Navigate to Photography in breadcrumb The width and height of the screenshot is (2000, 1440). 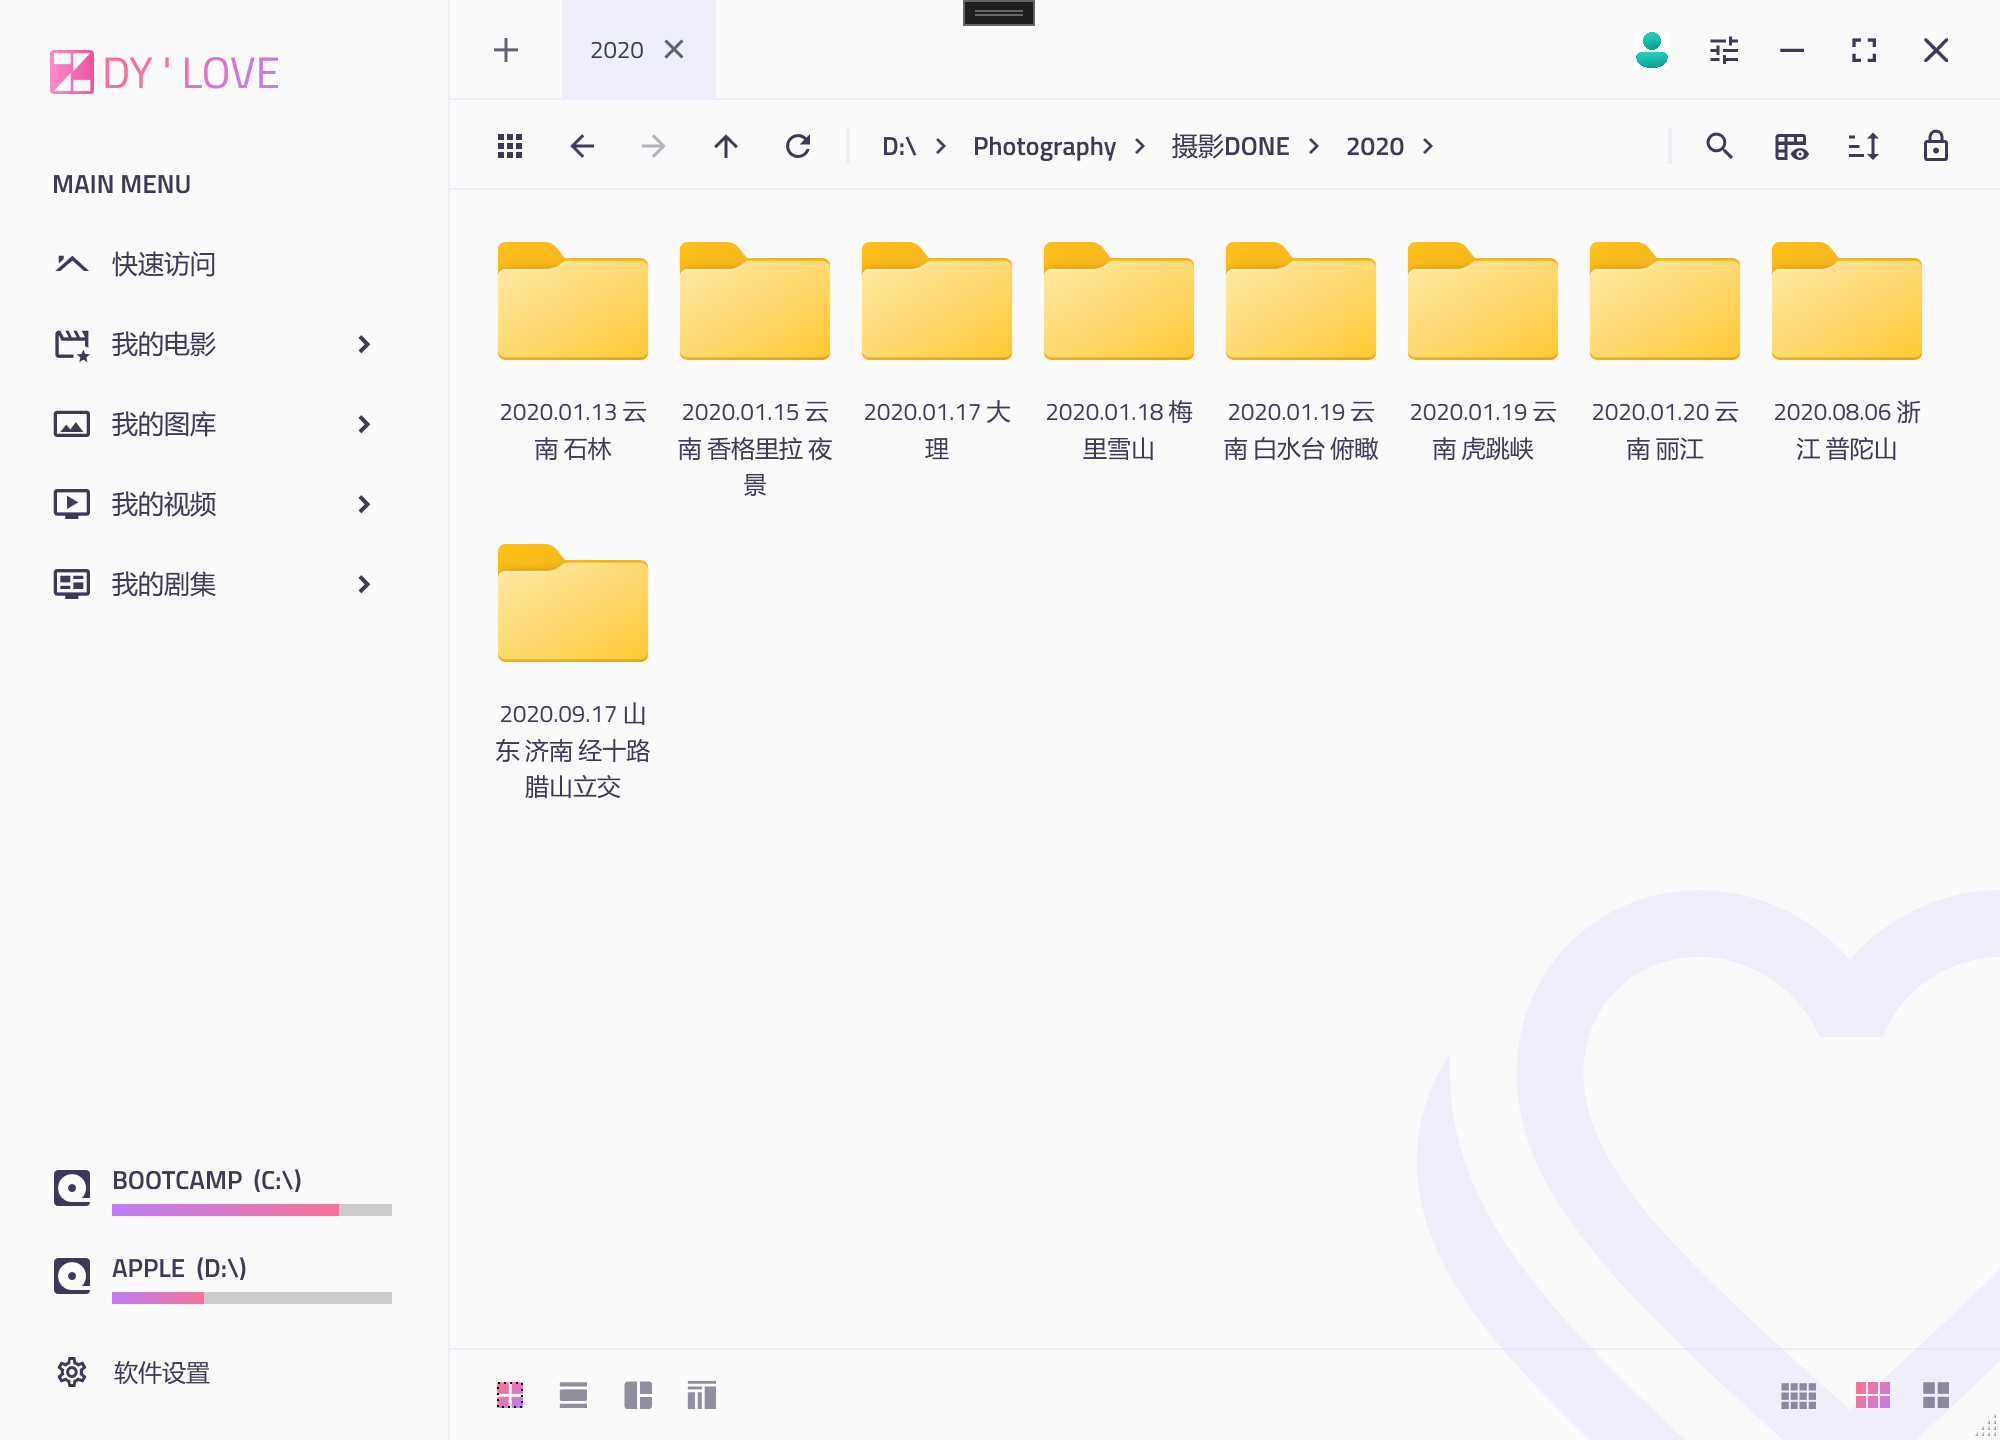coord(1044,146)
